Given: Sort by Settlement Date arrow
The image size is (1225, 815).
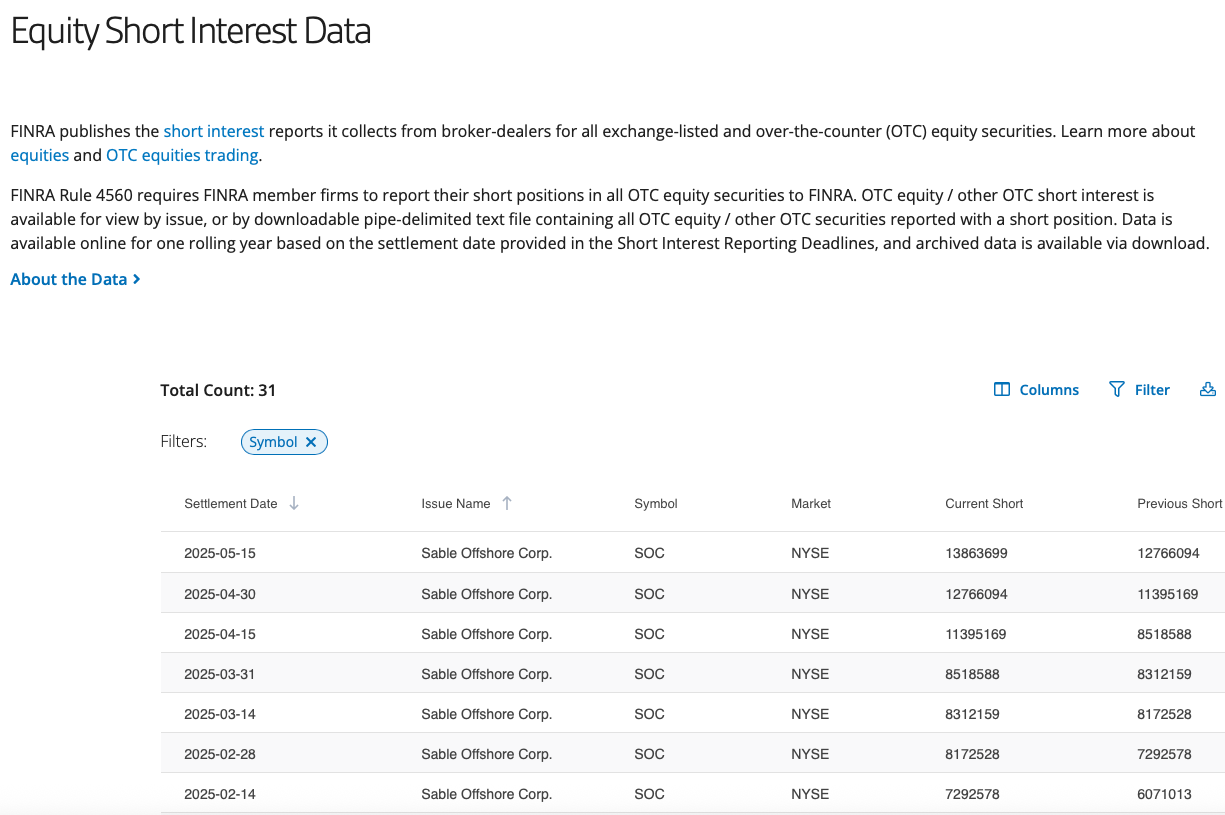Looking at the screenshot, I should (294, 503).
